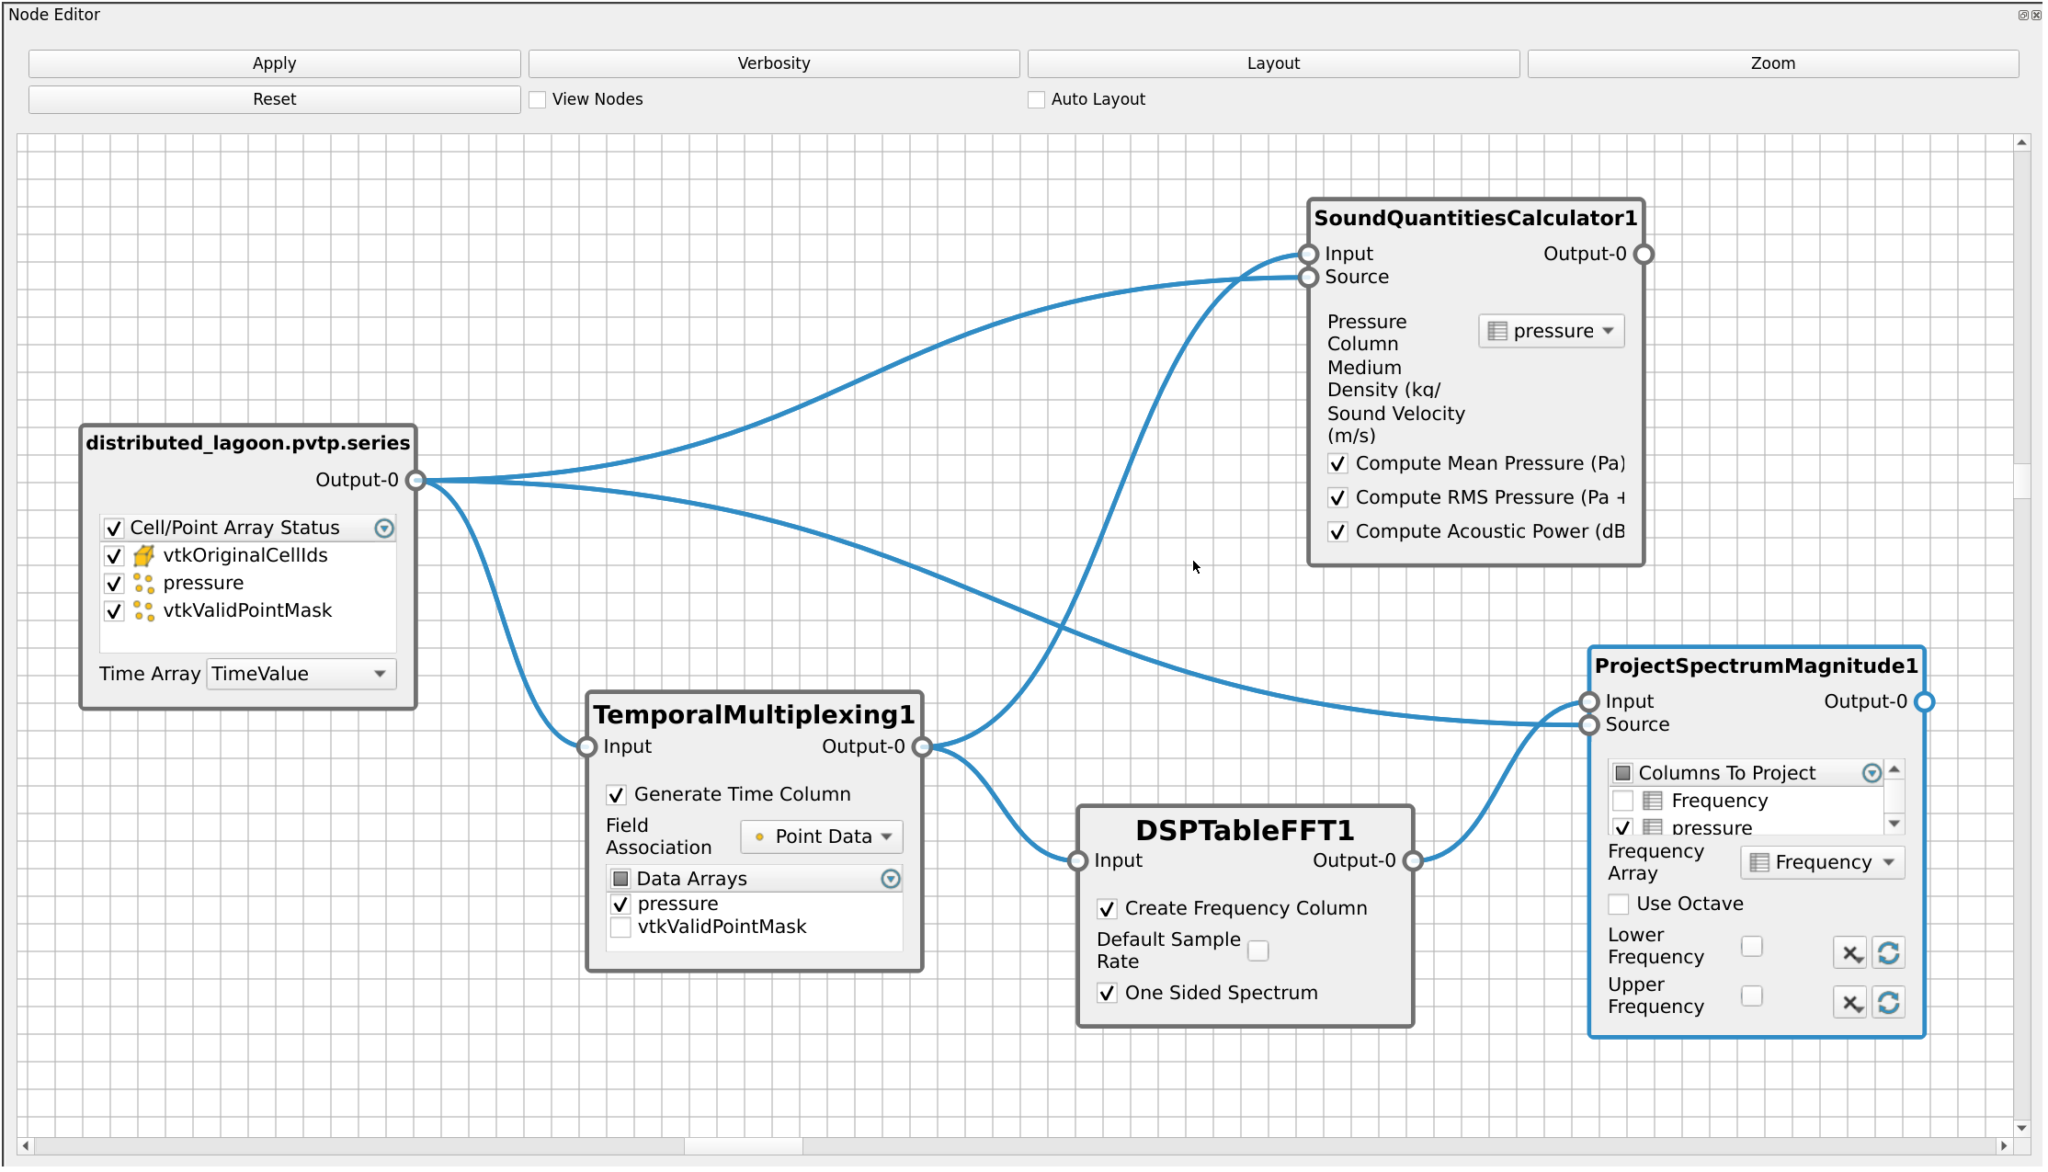Image resolution: width=2048 pixels, height=1172 pixels.
Task: Open the Time Array TimeValue dropdown
Action: 299,674
